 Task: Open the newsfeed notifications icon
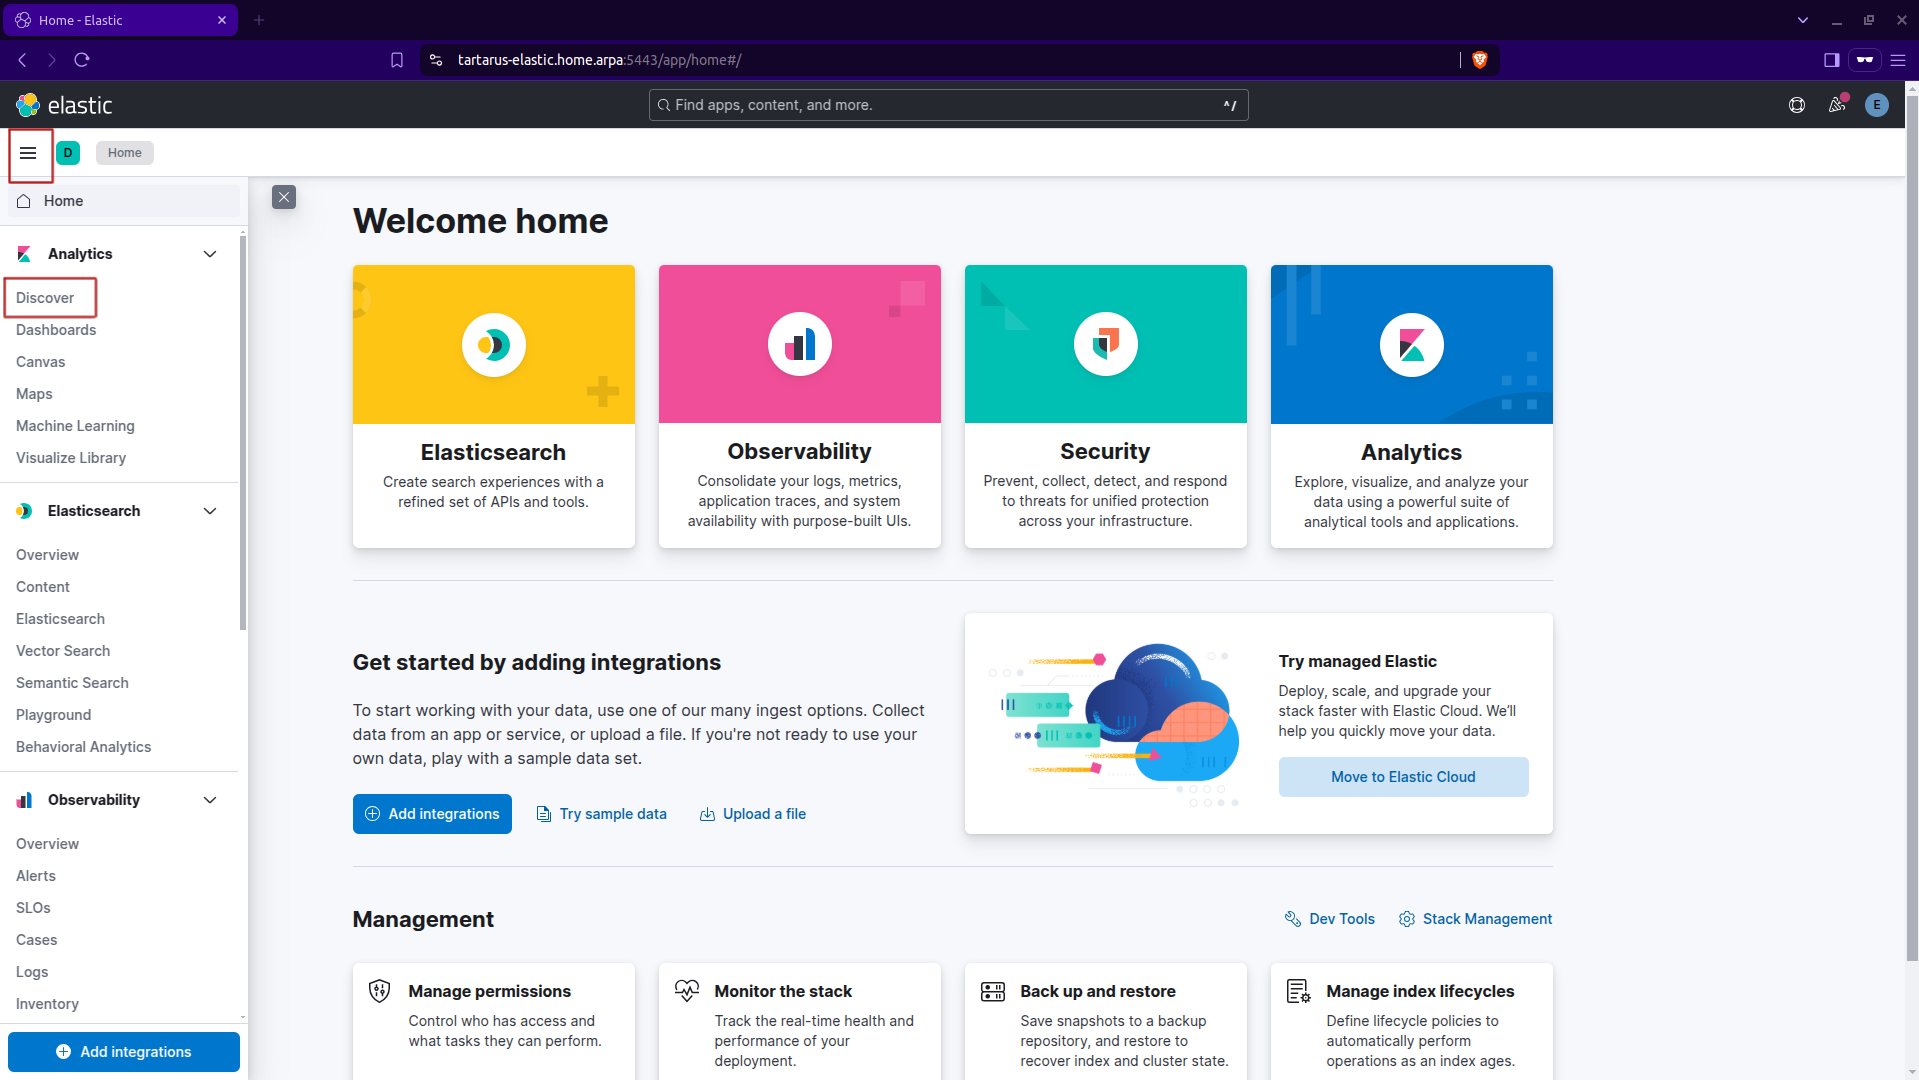[x=1836, y=105]
